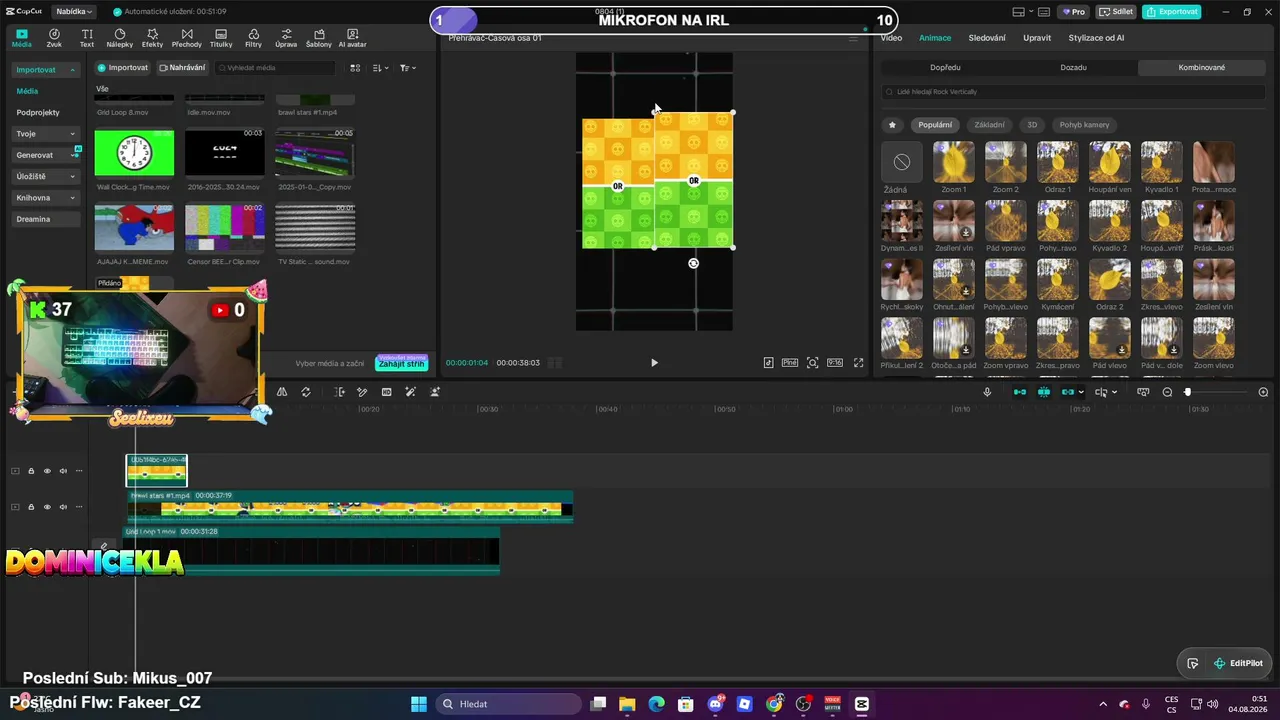Click the Sdílet share button
1280x720 pixels.
coord(1115,12)
